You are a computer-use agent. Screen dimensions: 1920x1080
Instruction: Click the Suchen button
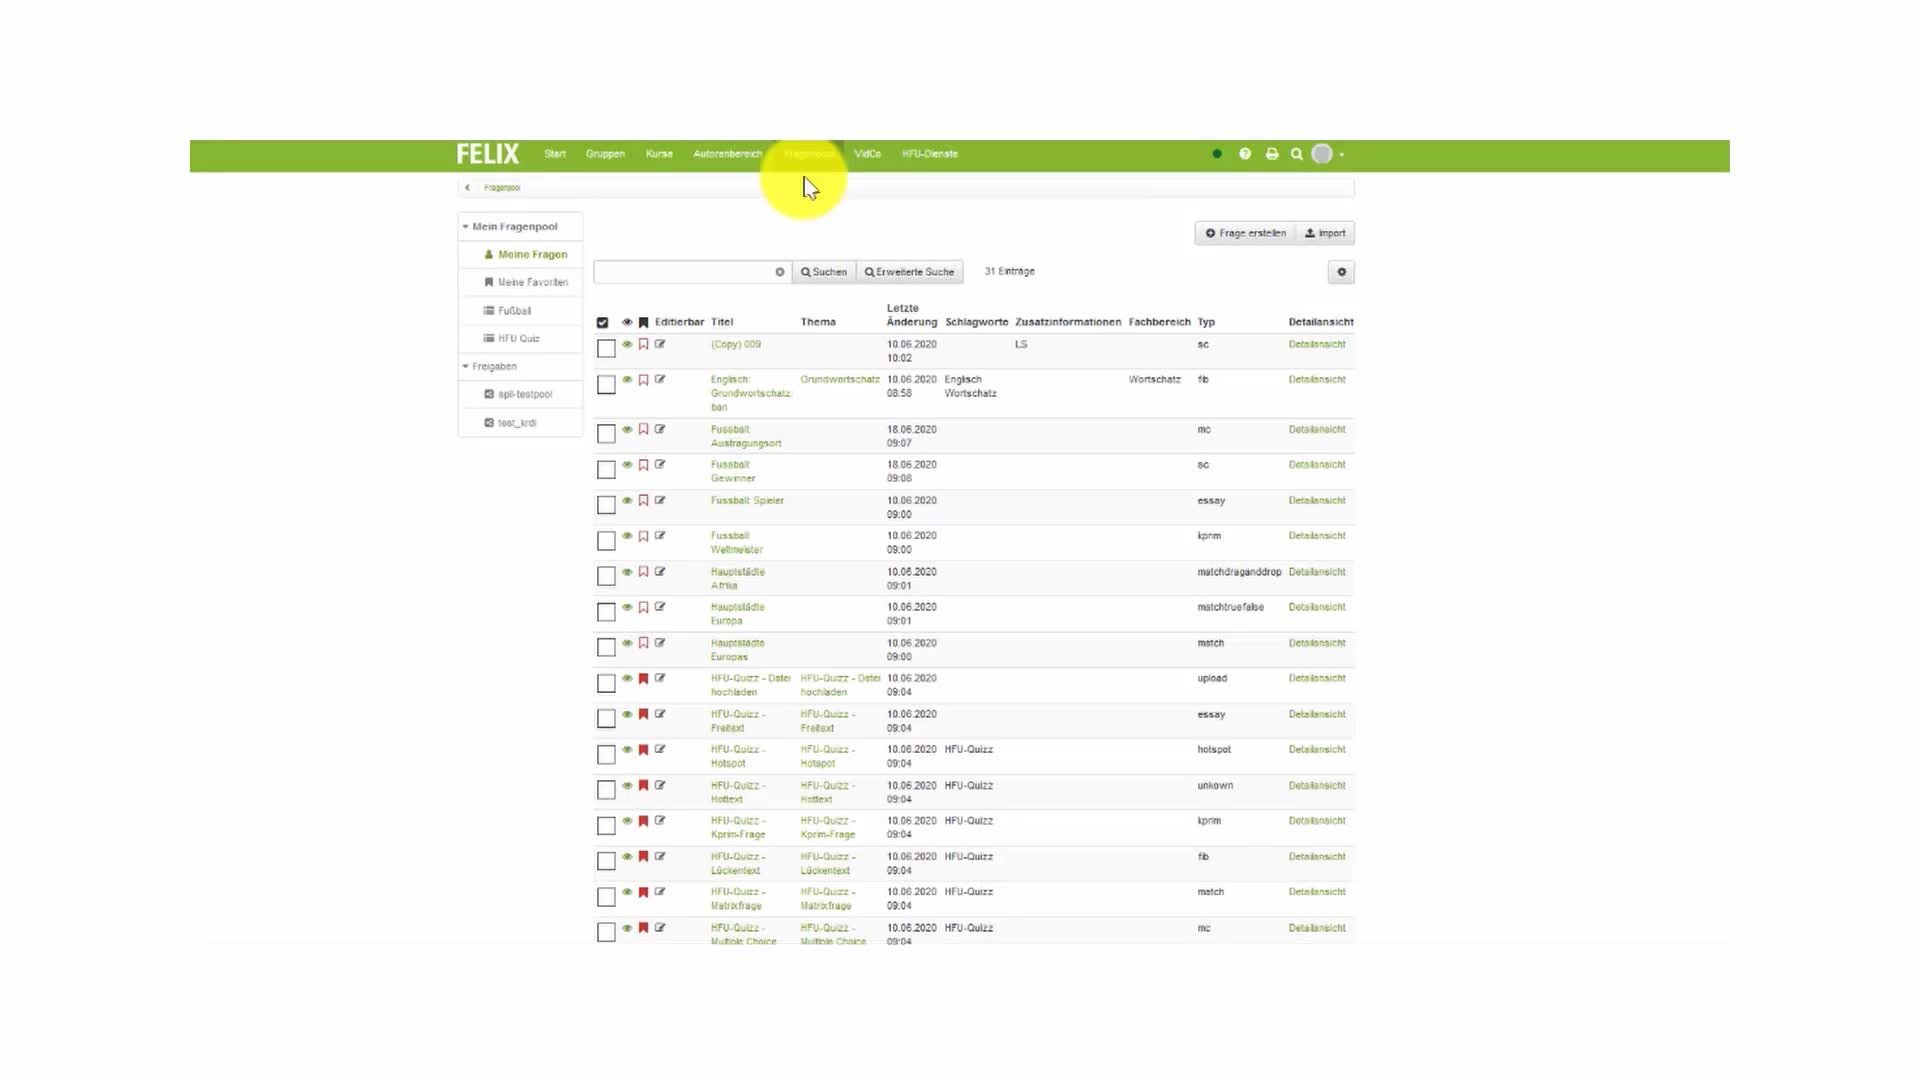[x=824, y=272]
